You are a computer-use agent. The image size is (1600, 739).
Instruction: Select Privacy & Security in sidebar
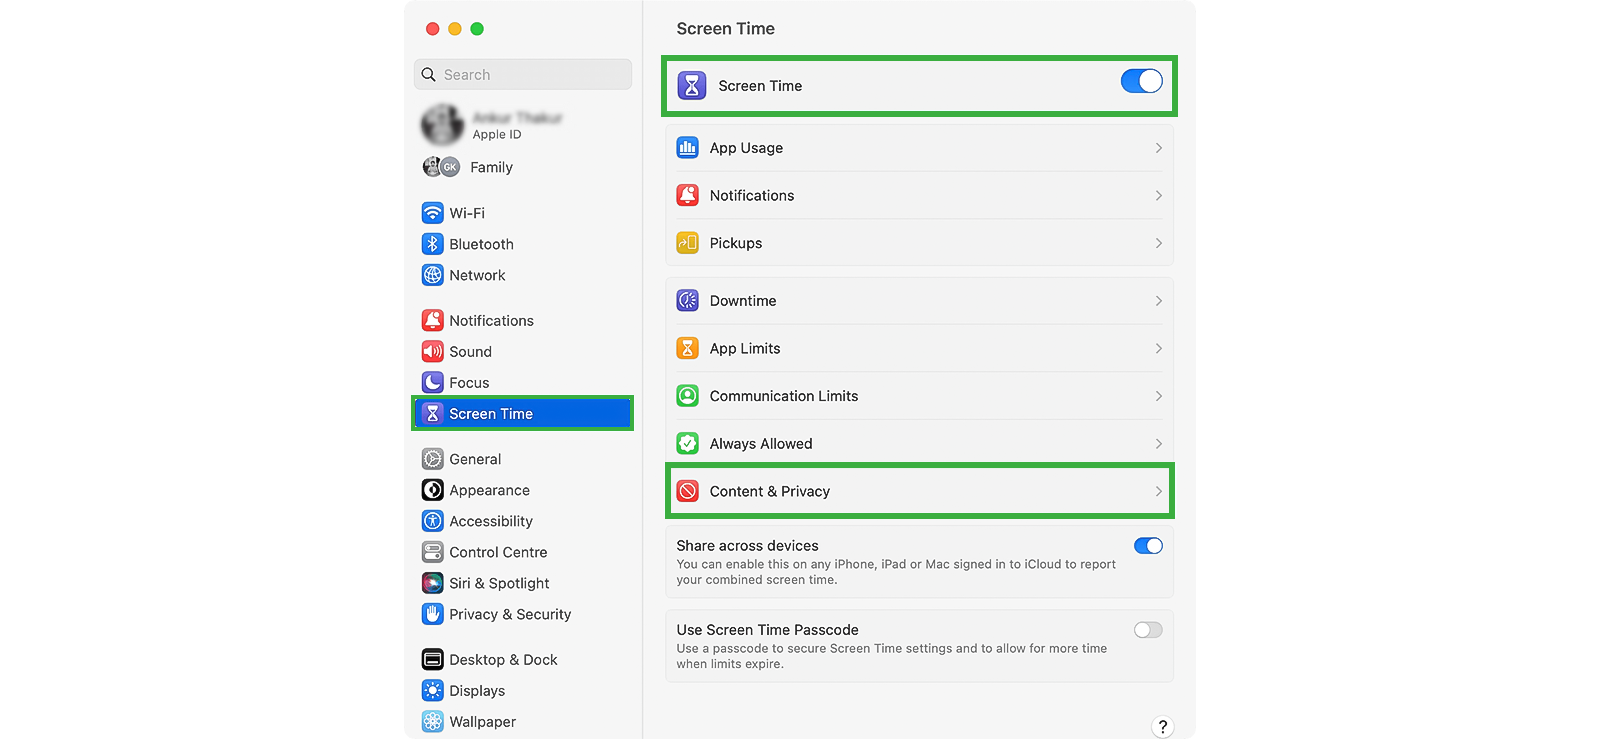[x=510, y=614]
